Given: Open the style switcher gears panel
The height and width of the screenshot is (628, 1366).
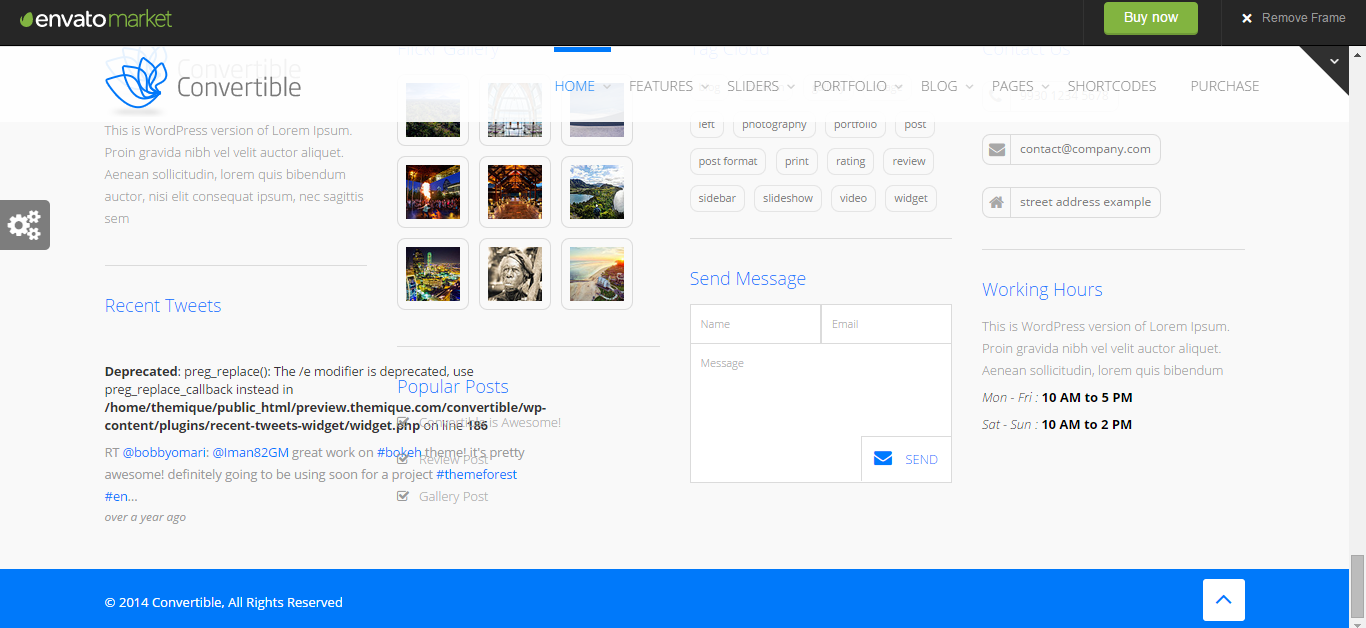Looking at the screenshot, I should click(25, 225).
